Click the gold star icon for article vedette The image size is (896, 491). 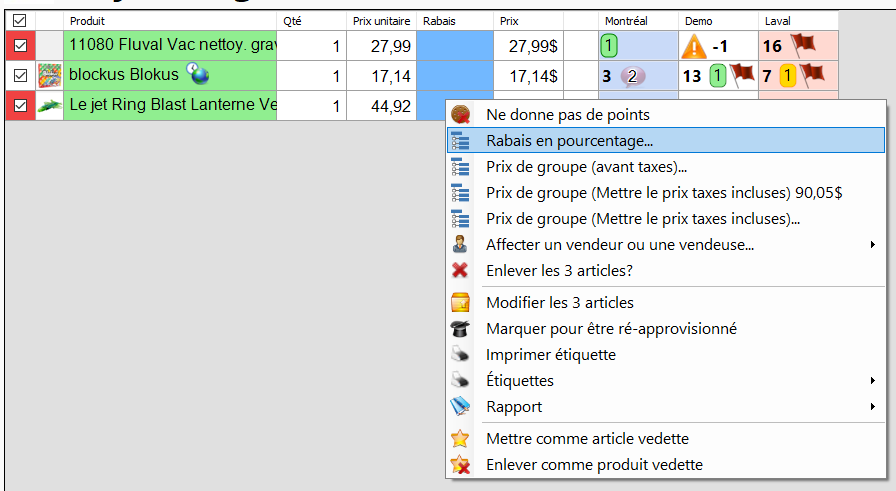460,438
